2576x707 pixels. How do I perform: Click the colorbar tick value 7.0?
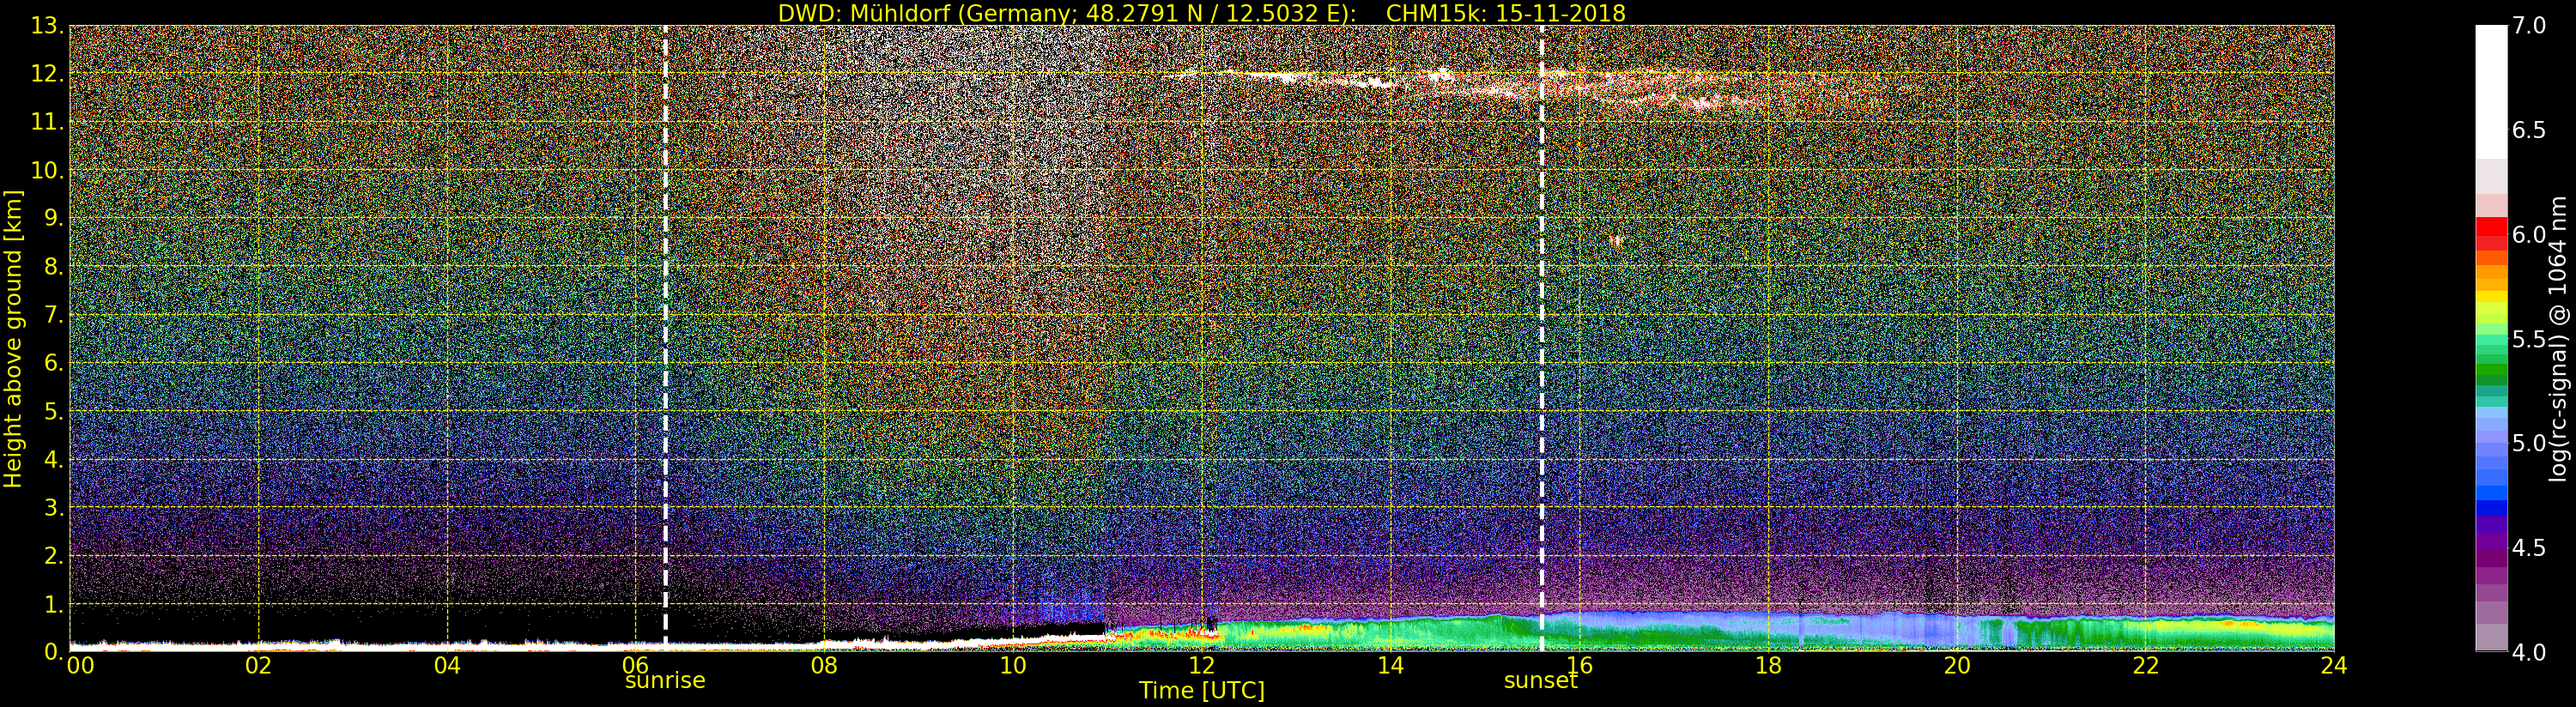tap(2529, 25)
